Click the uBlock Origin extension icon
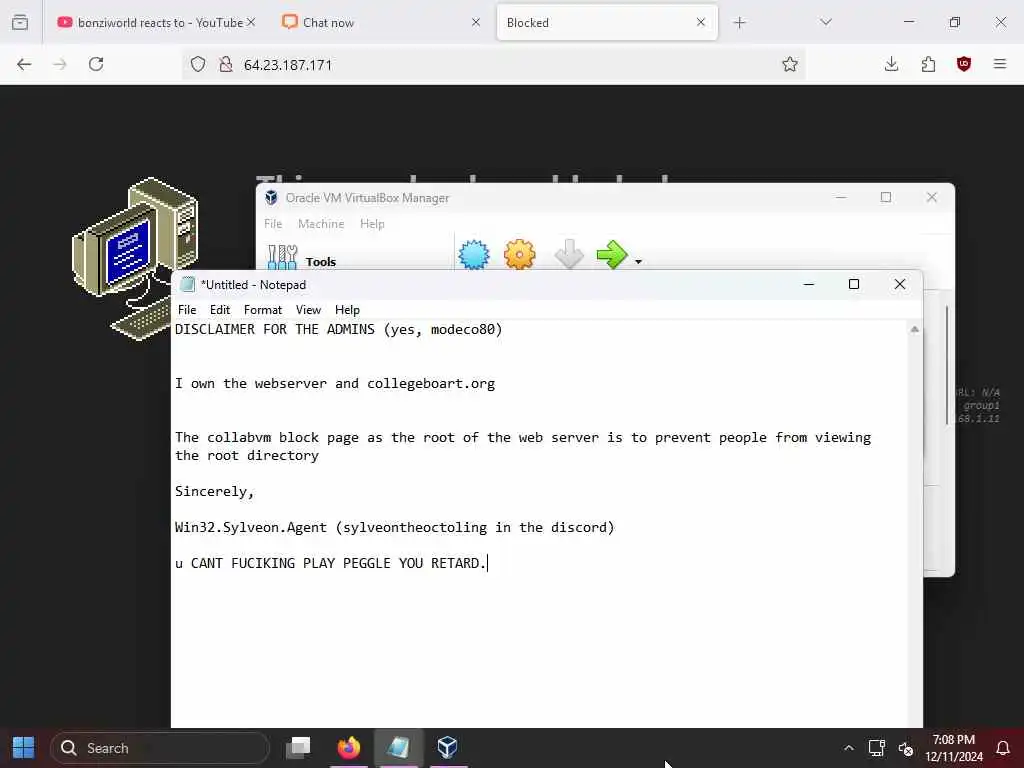1024x768 pixels. click(x=964, y=64)
